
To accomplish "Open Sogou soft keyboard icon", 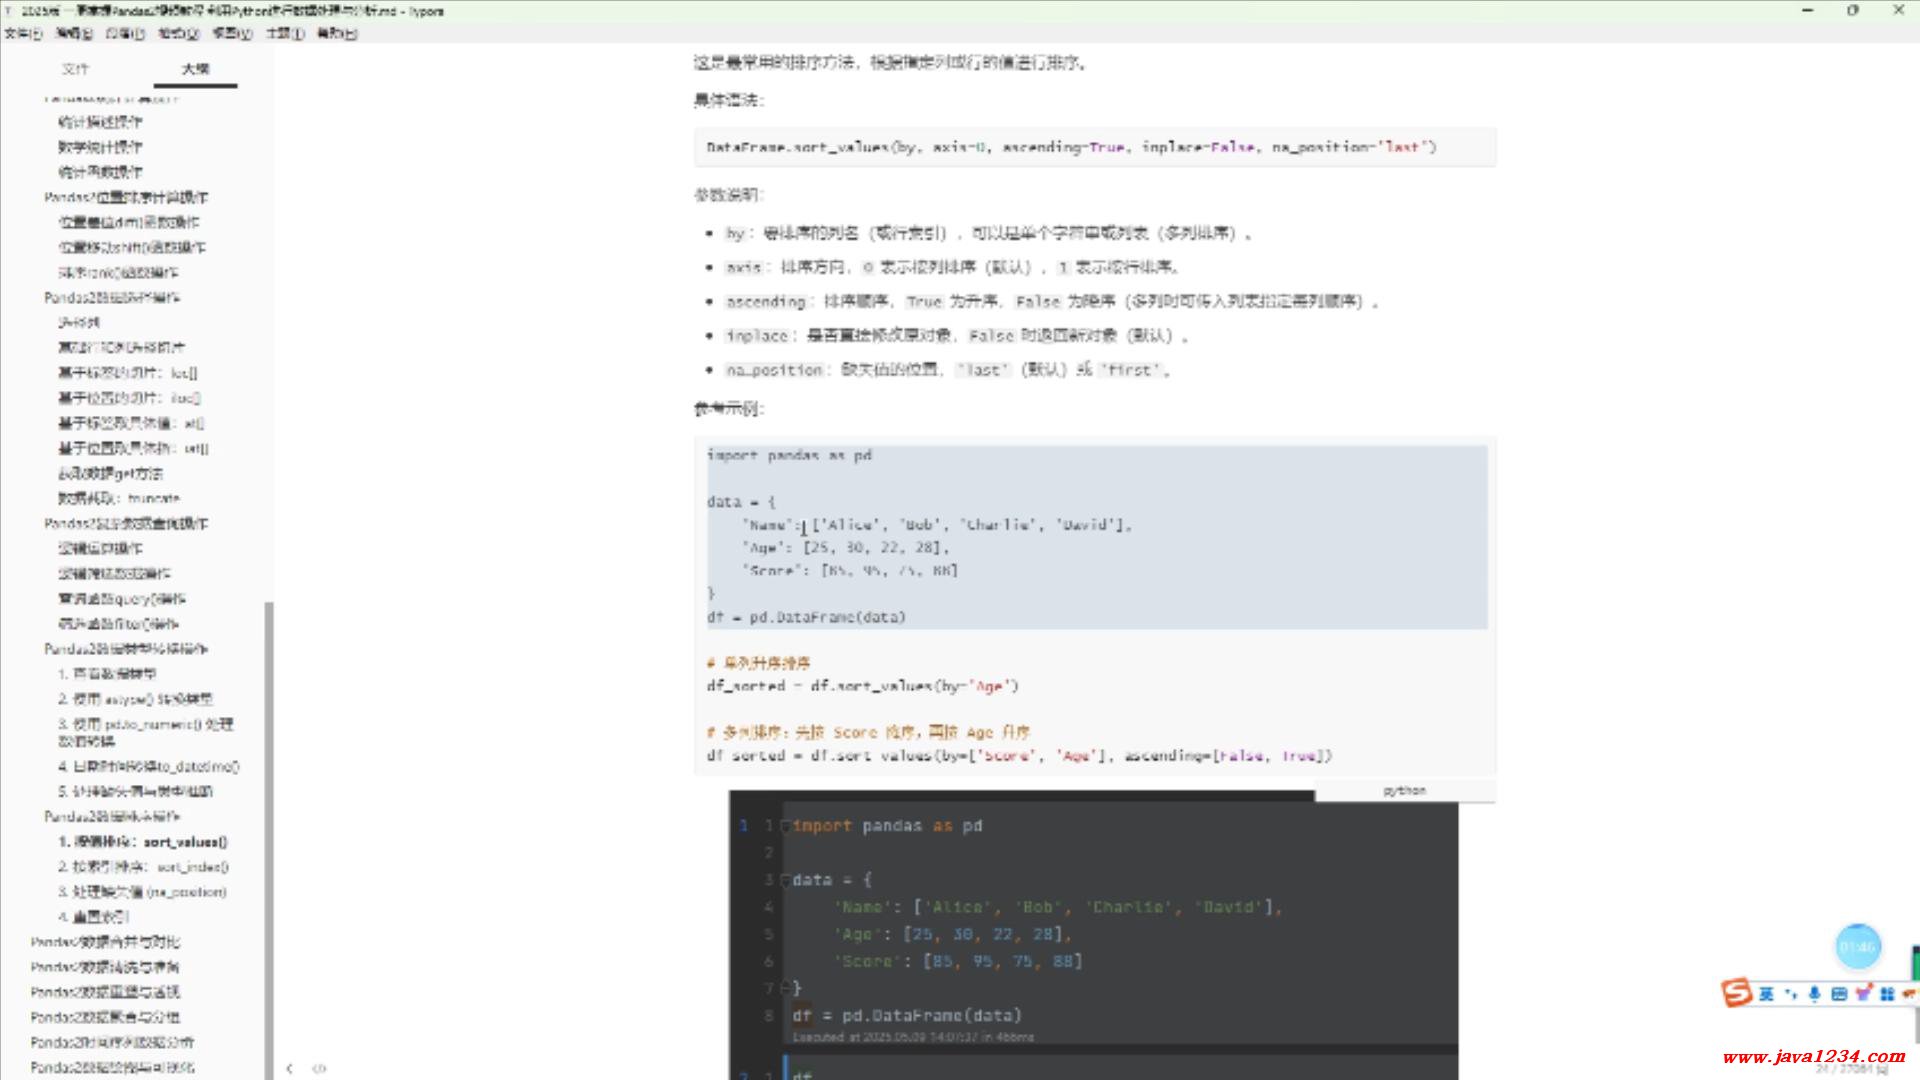I will click(x=1838, y=993).
